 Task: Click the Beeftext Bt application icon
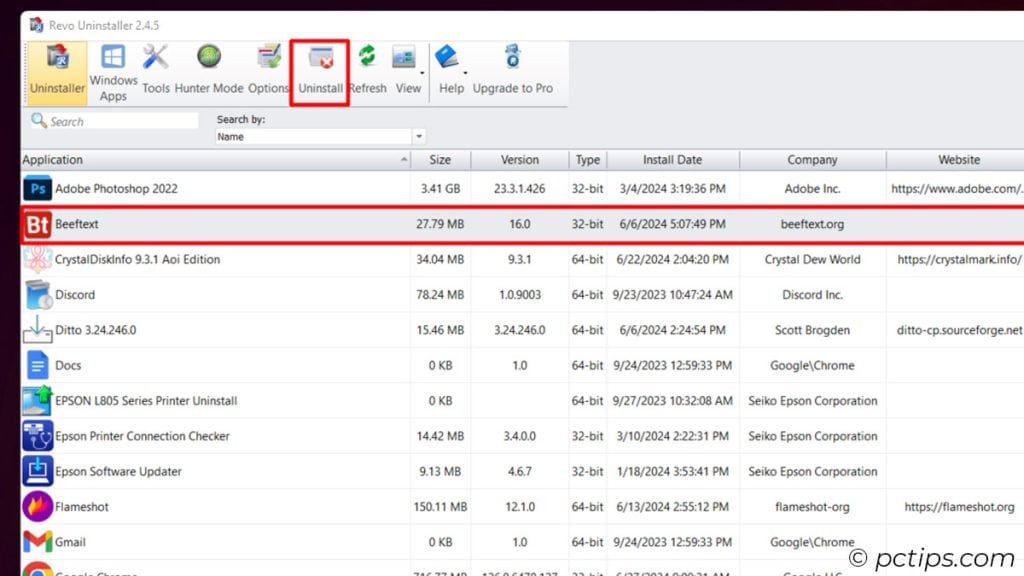coord(38,224)
